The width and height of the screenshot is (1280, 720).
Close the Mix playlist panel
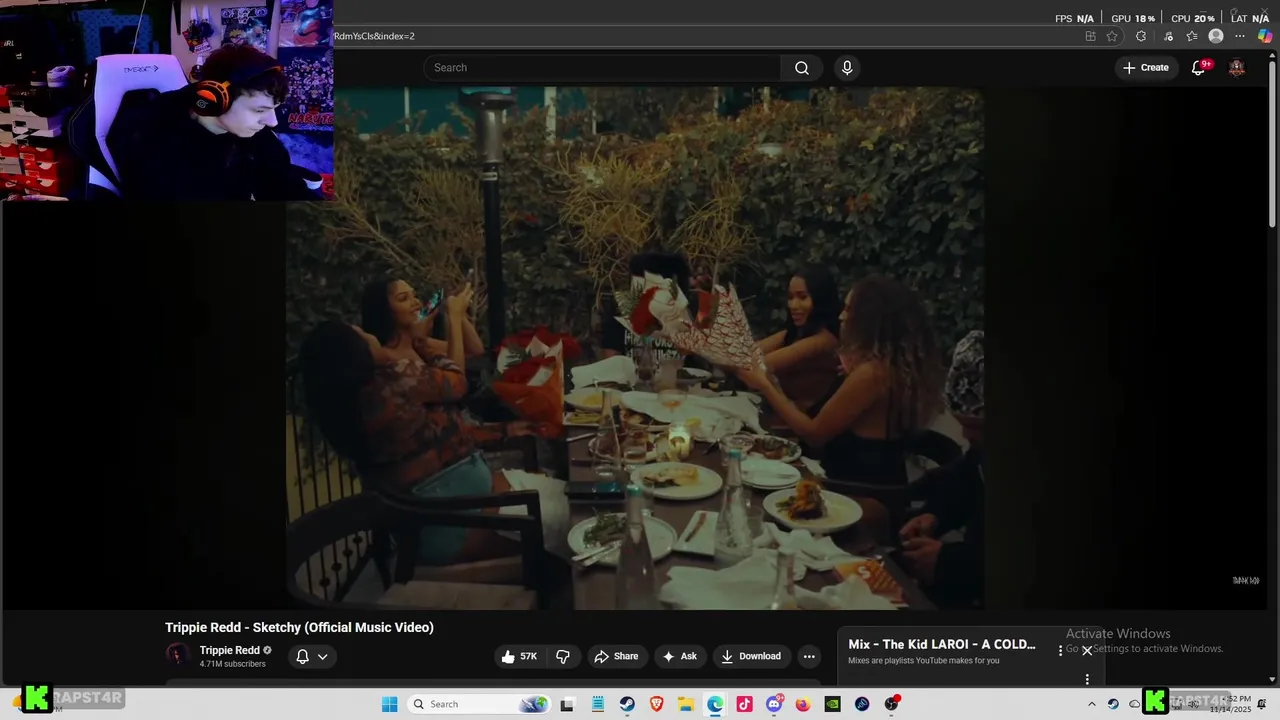click(1087, 650)
